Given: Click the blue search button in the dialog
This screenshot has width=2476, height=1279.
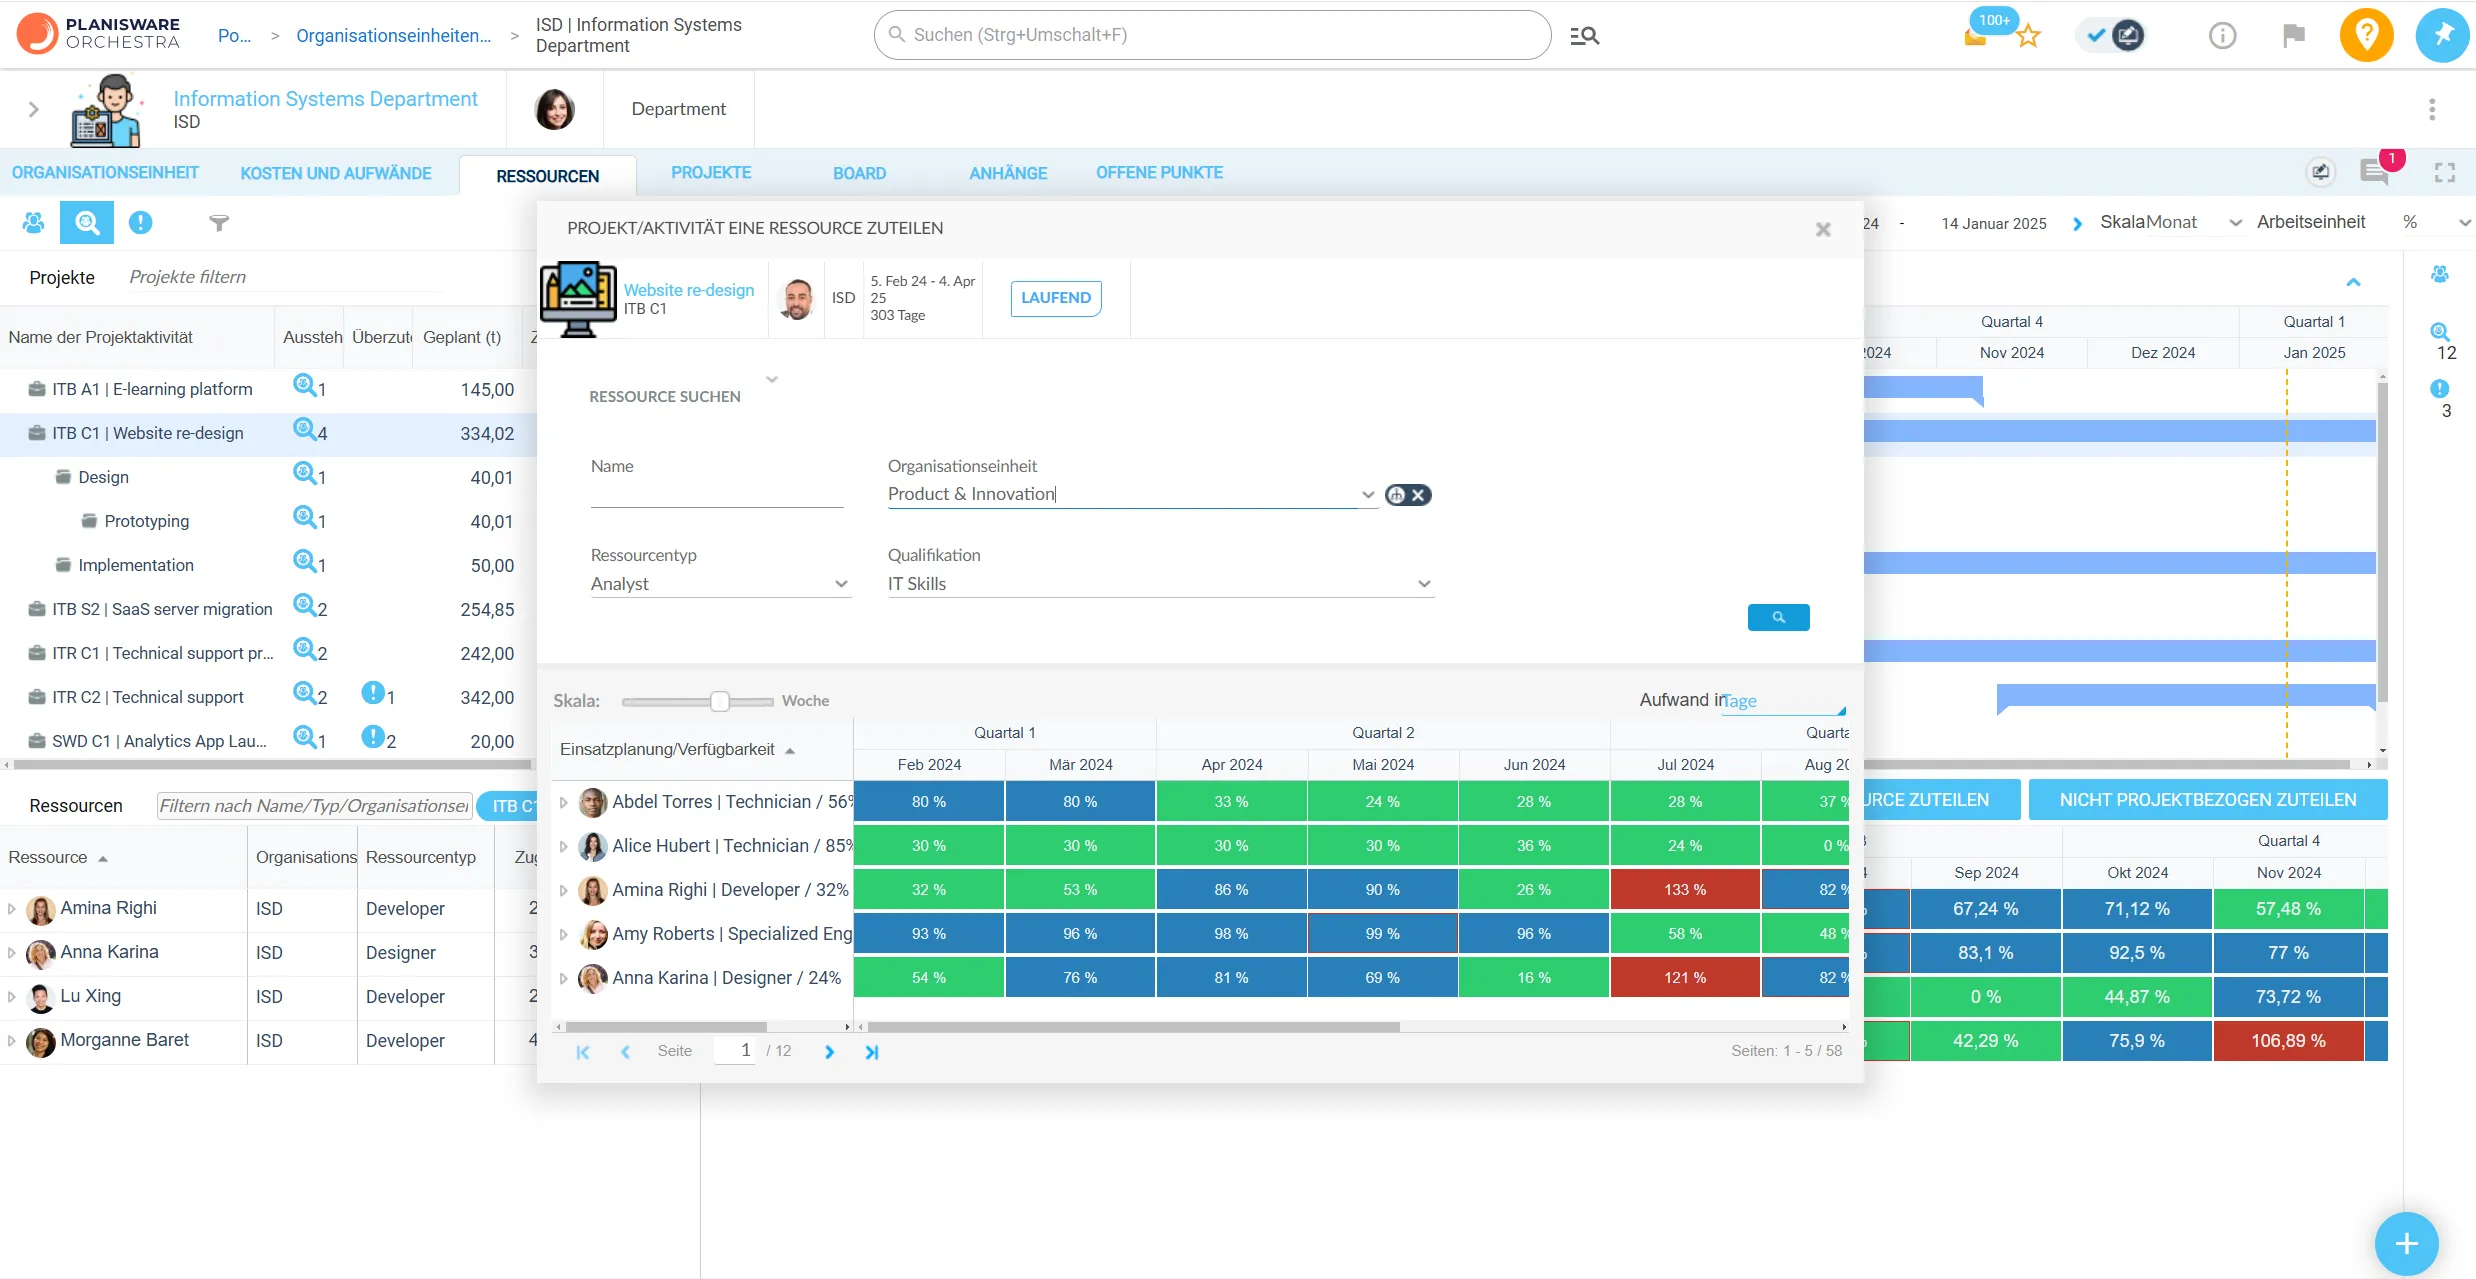Looking at the screenshot, I should tap(1777, 617).
